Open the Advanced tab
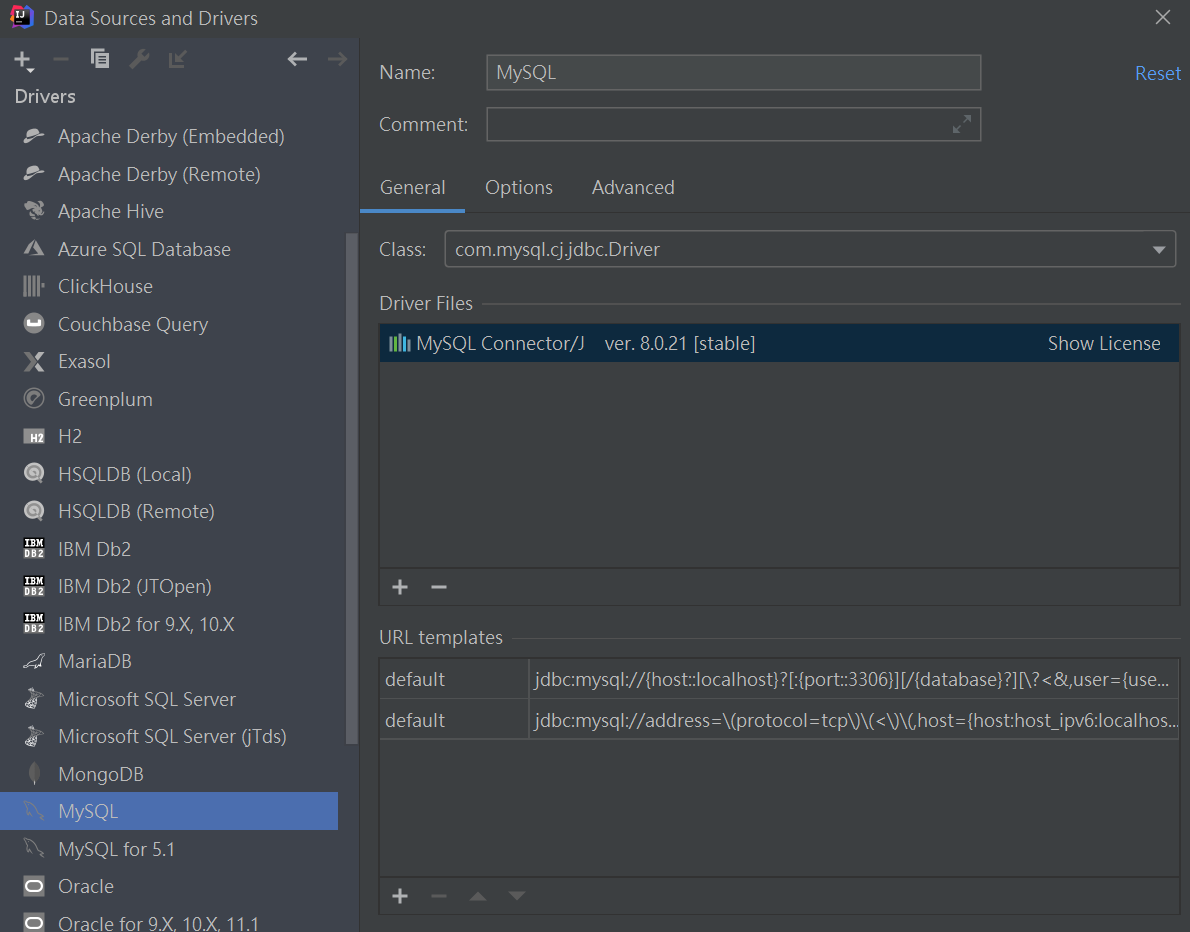Viewport: 1190px width, 932px height. pyautogui.click(x=633, y=187)
